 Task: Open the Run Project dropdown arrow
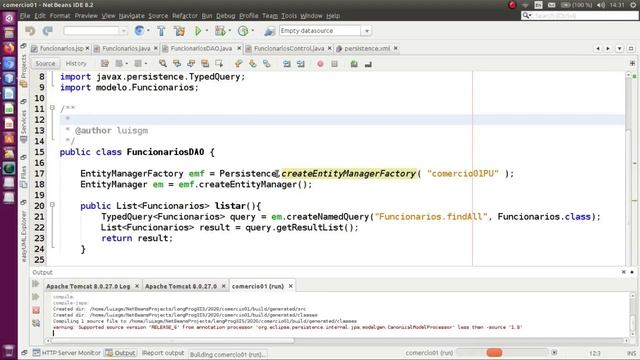[207, 31]
